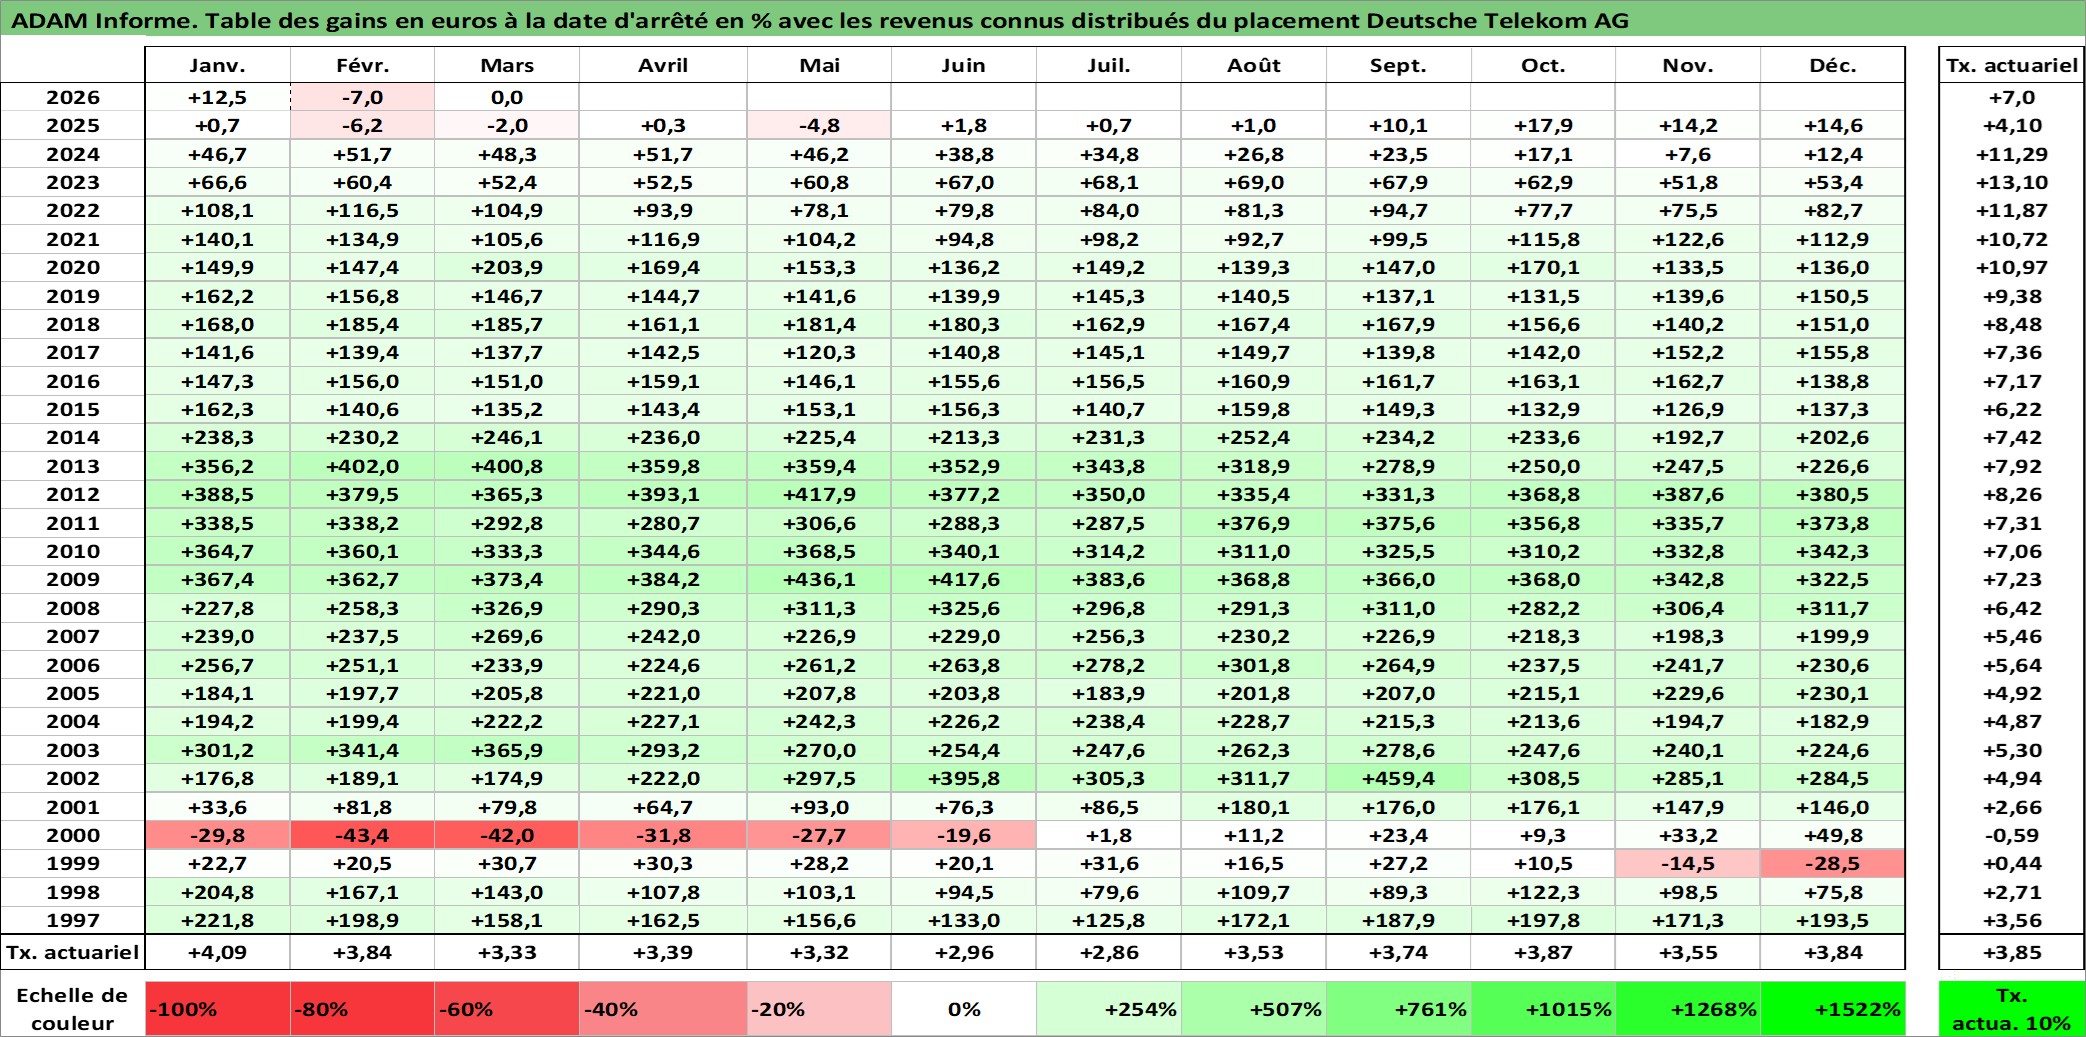Click the -100% red color scale swatch
This screenshot has width=2086, height=1037.
point(217,1009)
